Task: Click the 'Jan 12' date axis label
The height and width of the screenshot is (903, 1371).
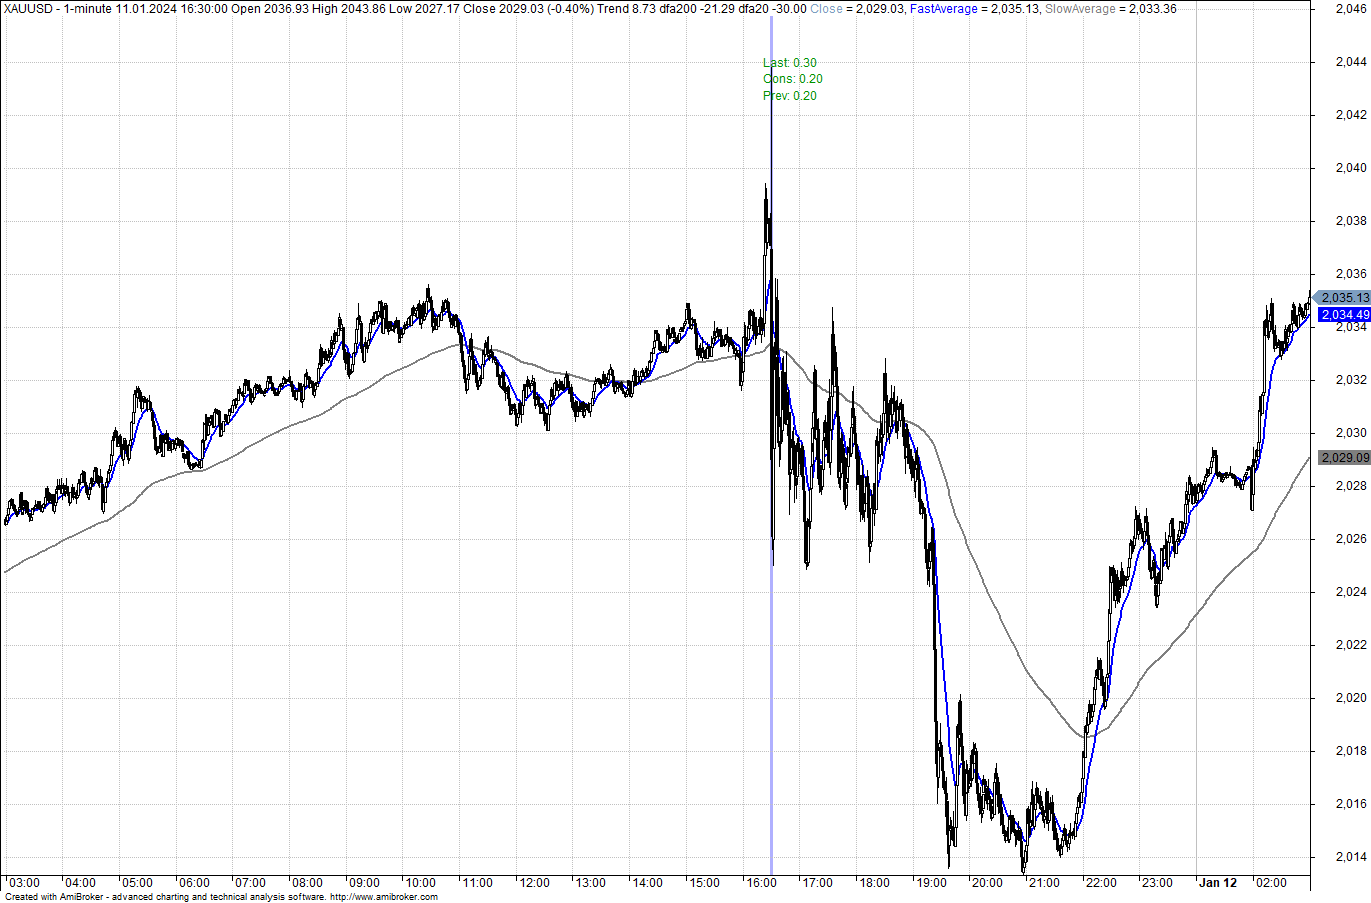Action: 1218,883
